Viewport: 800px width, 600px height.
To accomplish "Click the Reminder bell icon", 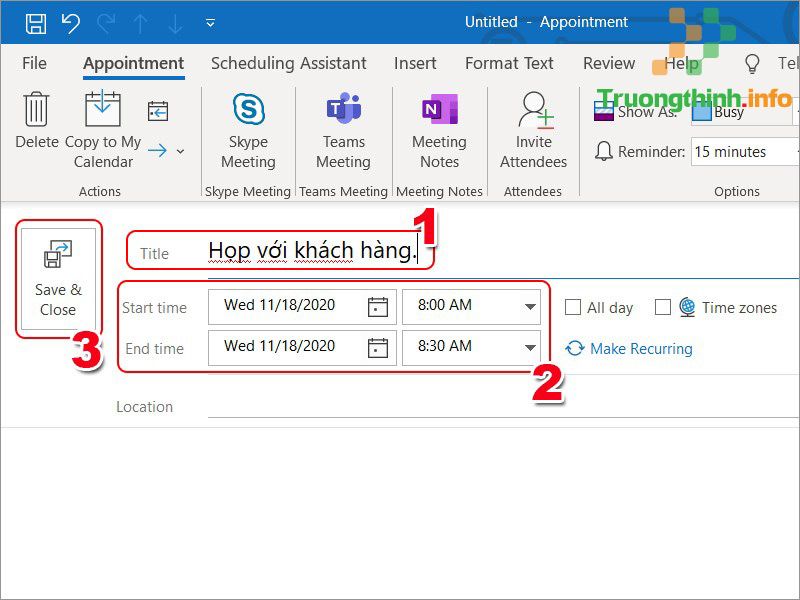I will [604, 151].
